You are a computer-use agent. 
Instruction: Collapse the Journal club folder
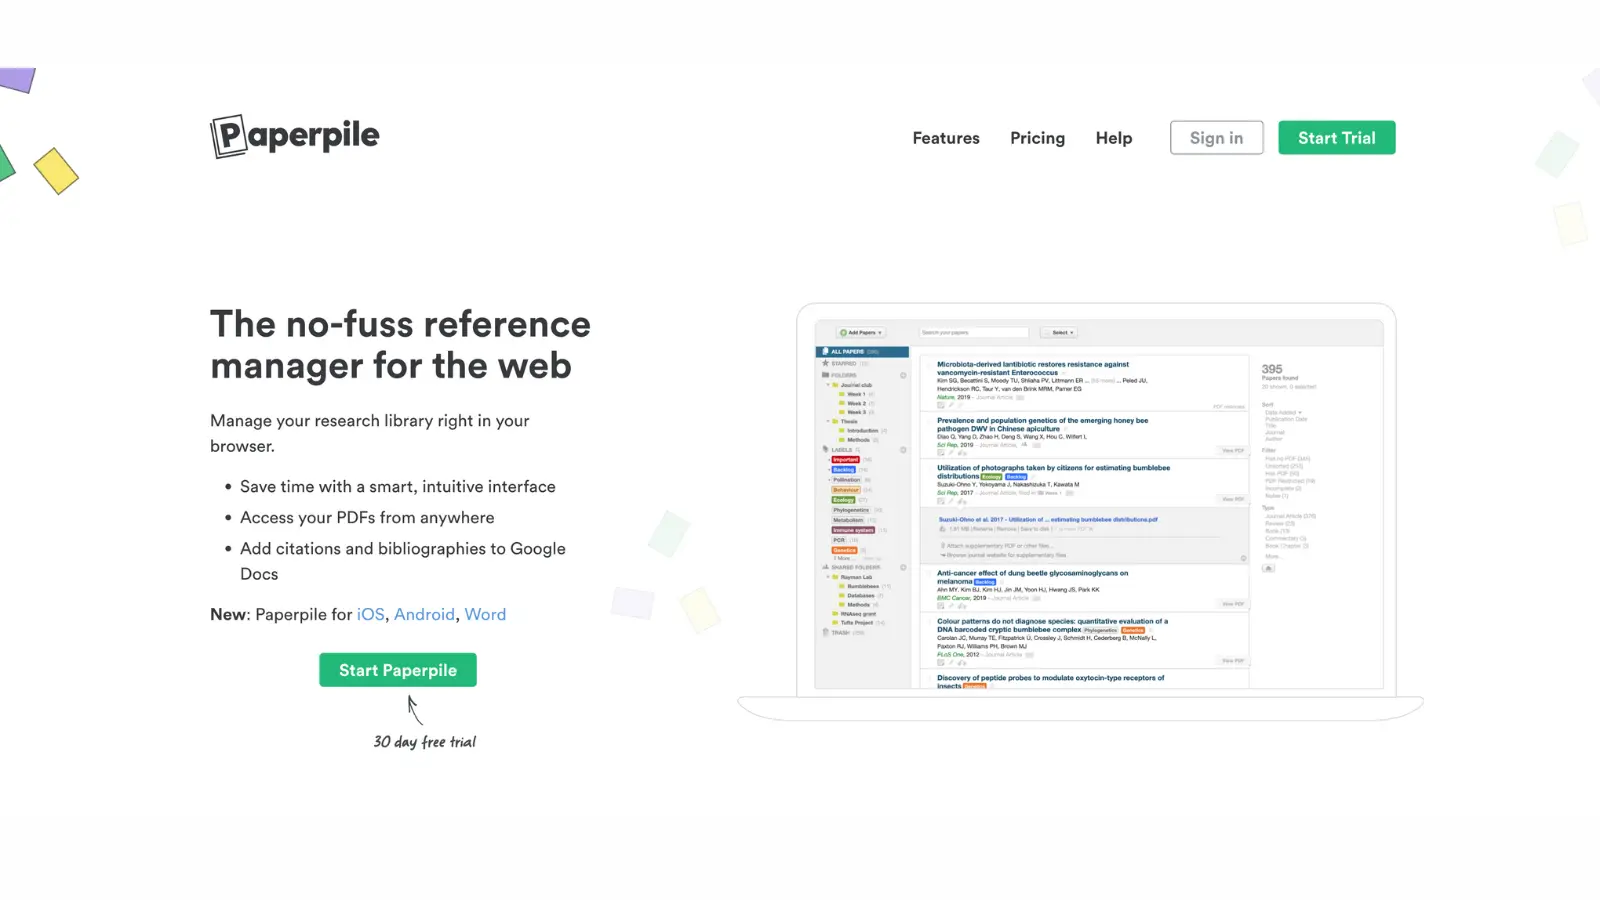point(827,385)
